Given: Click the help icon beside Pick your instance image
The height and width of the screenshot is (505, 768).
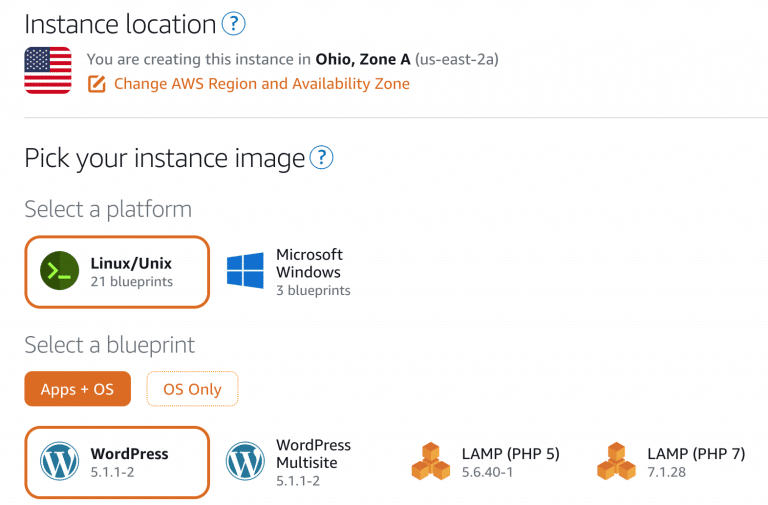Looking at the screenshot, I should tap(321, 158).
